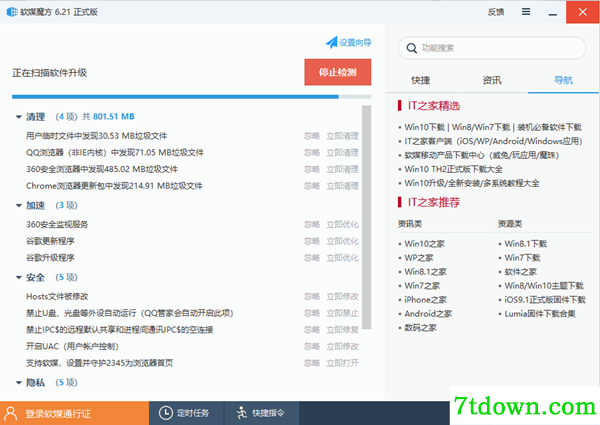The image size is (600, 425).
Task: Open Win7之家 link
Action: (x=422, y=286)
